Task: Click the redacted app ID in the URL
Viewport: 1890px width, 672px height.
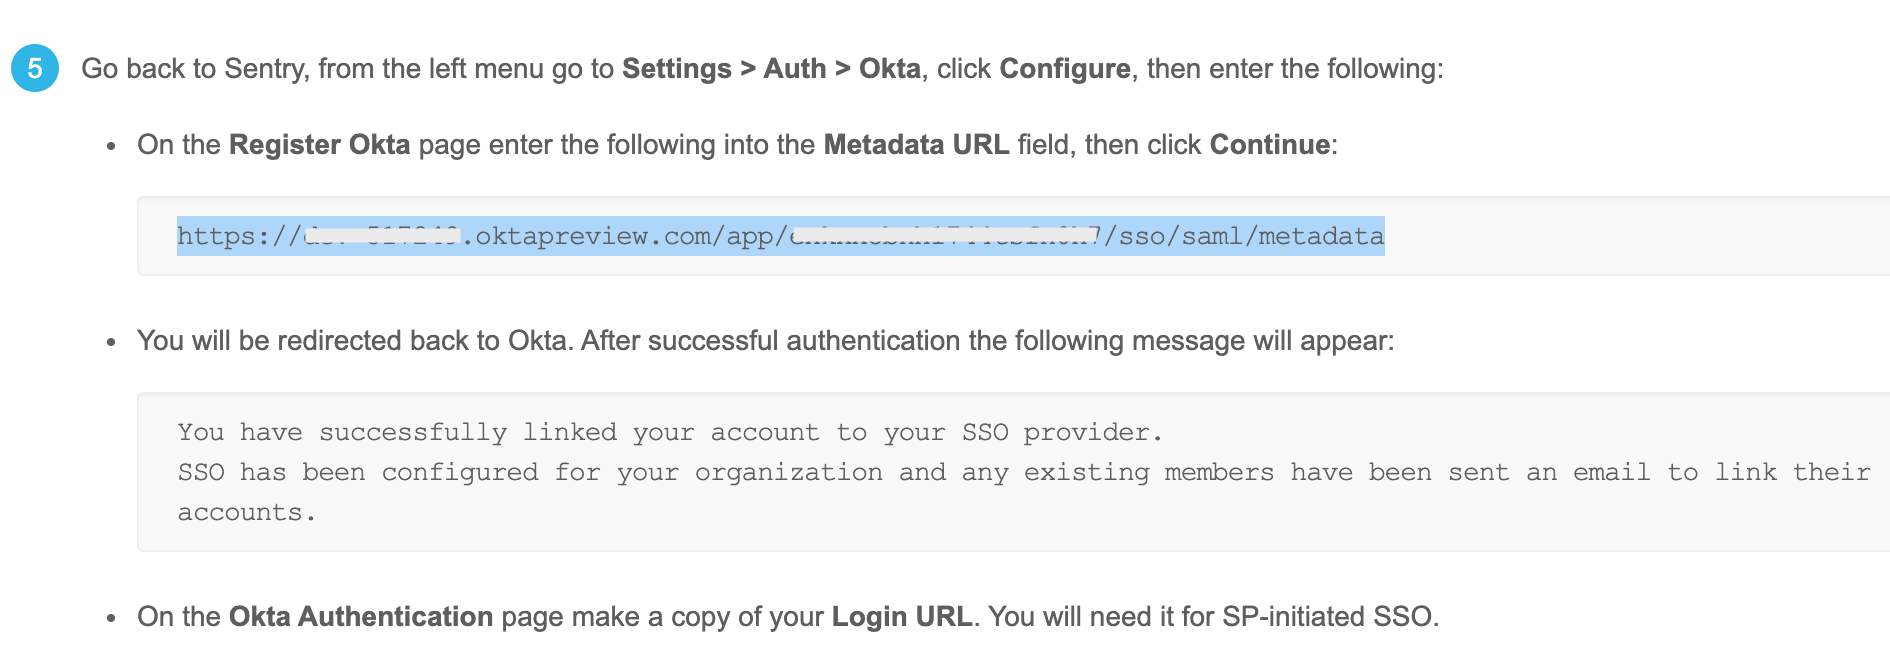Action: click(x=944, y=236)
